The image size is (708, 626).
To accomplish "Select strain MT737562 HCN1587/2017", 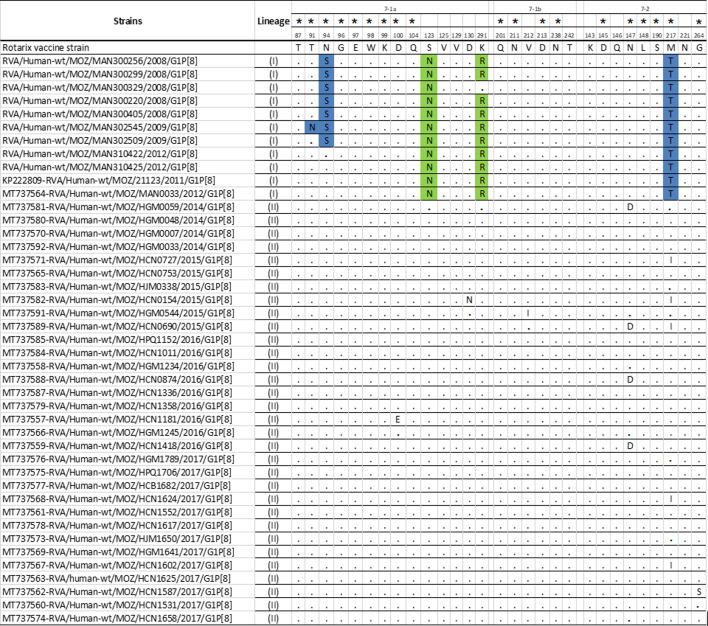I will tap(117, 592).
